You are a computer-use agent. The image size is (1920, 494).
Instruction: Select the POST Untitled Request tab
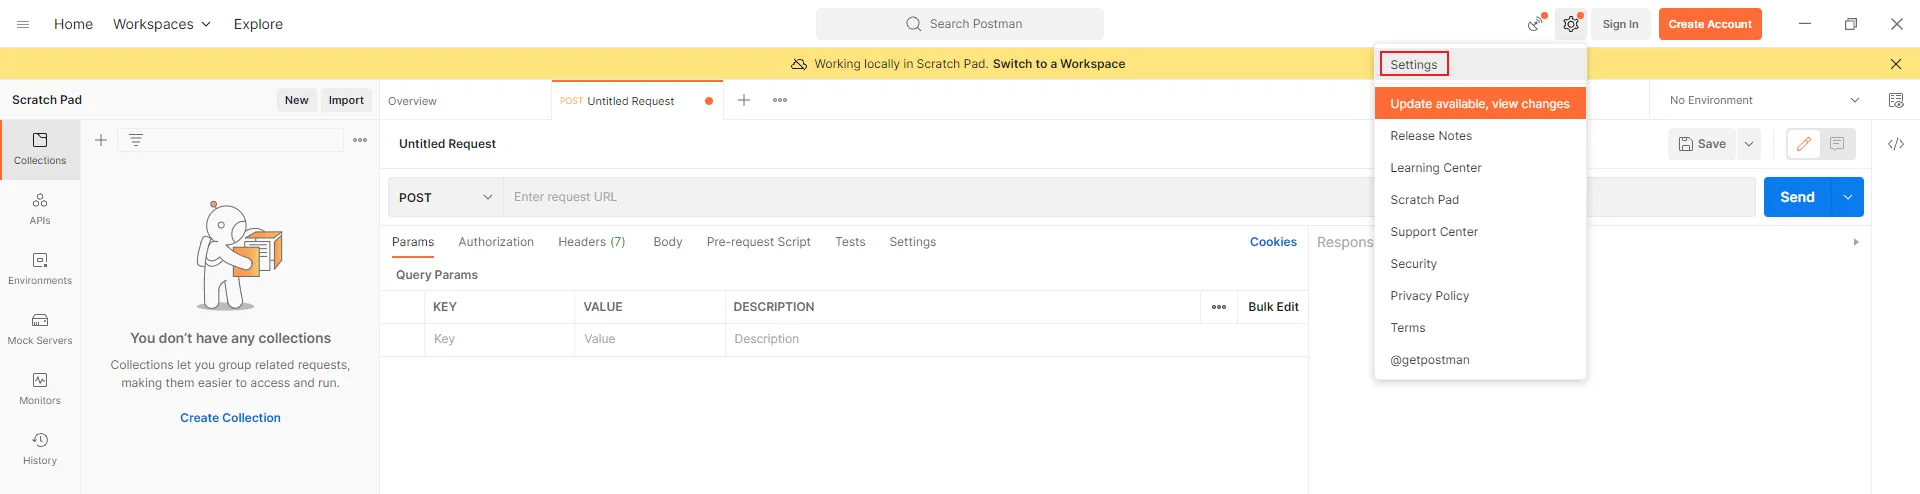(637, 101)
